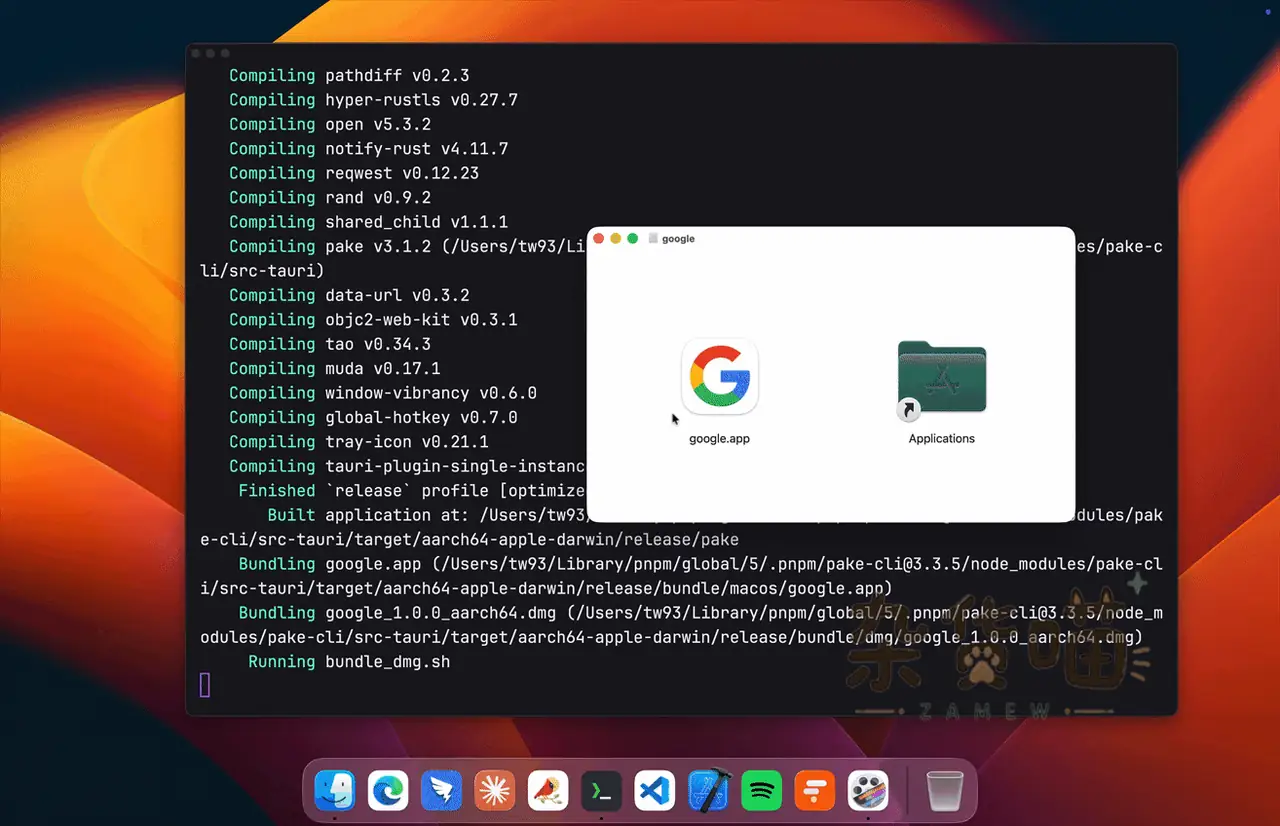Open the orange app with white bars in Dock
Image resolution: width=1280 pixels, height=826 pixels.
tap(815, 791)
